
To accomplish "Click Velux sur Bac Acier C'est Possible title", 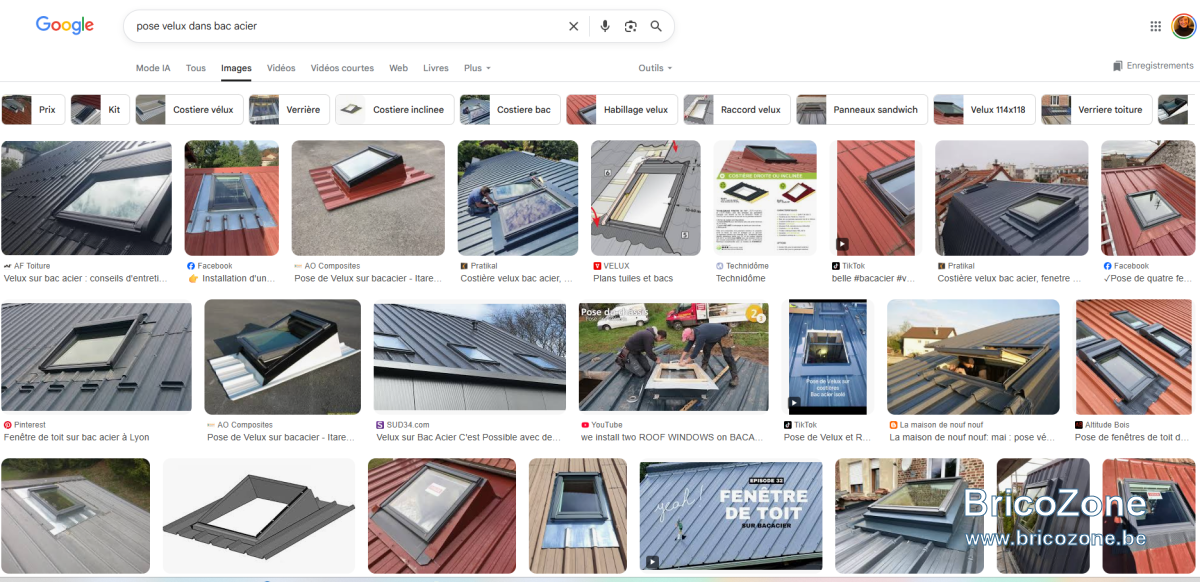I will pyautogui.click(x=467, y=437).
